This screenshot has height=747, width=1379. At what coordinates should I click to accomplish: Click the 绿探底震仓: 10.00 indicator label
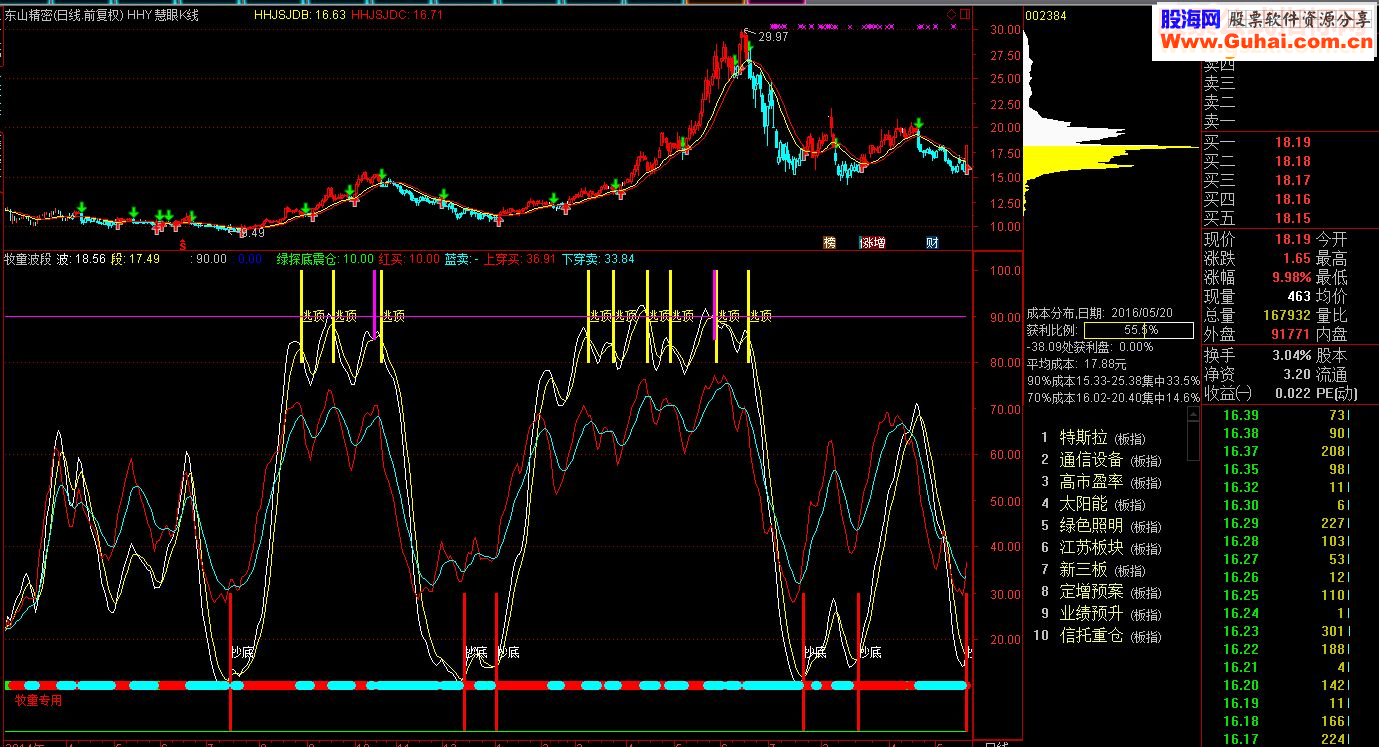325,259
